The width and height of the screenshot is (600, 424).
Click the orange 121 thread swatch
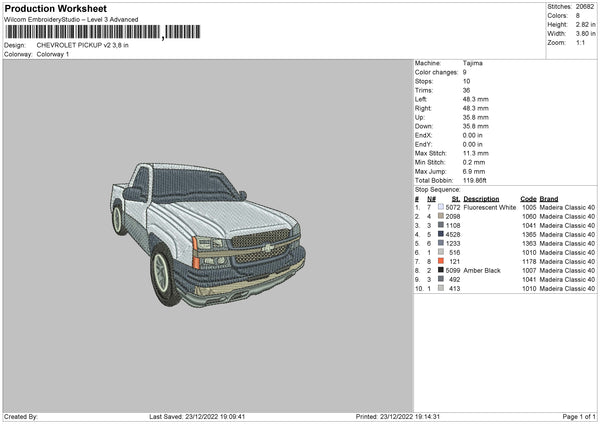[441, 261]
